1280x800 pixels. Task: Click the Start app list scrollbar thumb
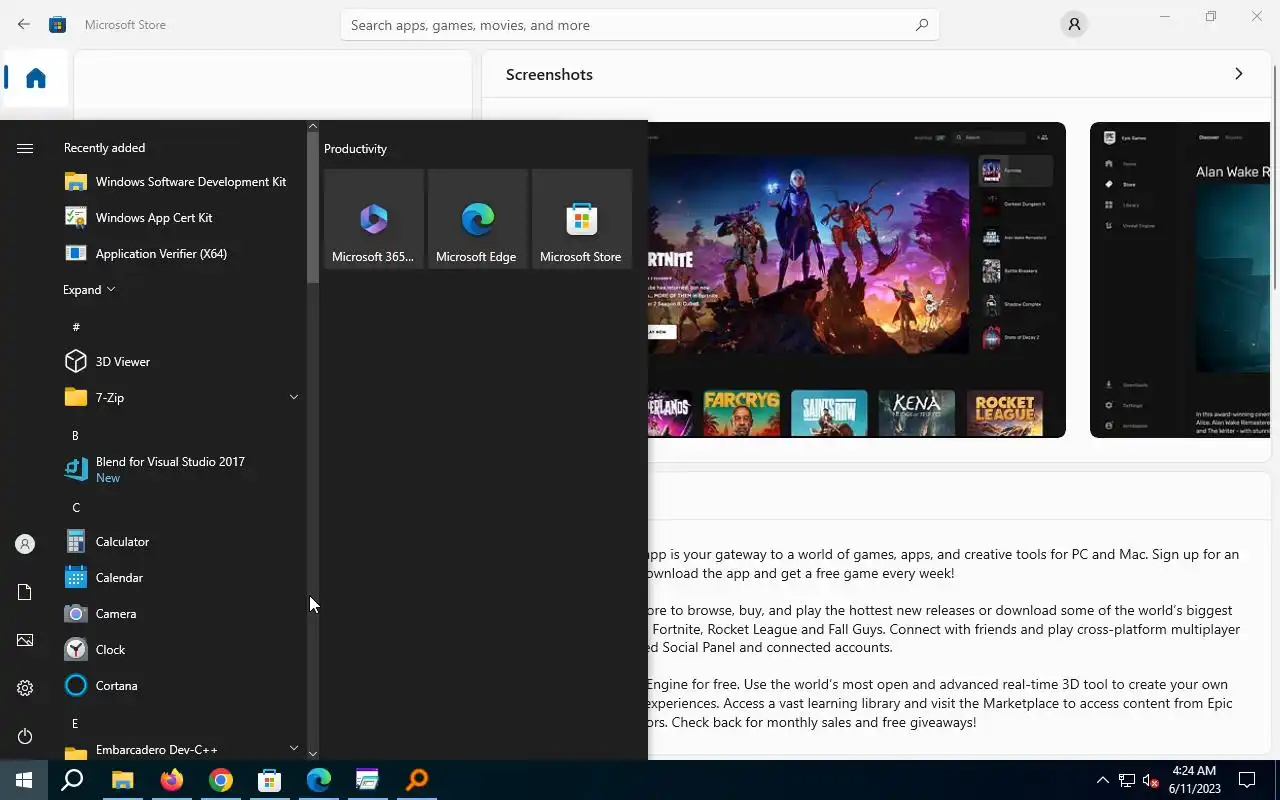point(313,208)
